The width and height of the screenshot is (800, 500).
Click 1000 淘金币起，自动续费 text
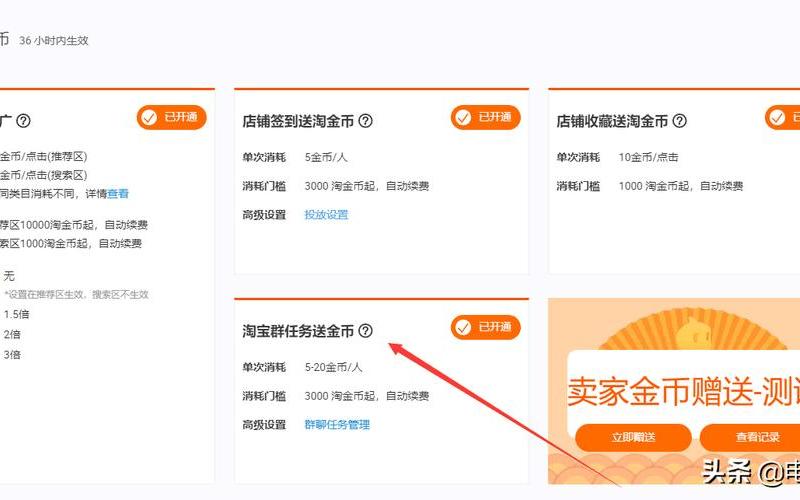coord(681,186)
